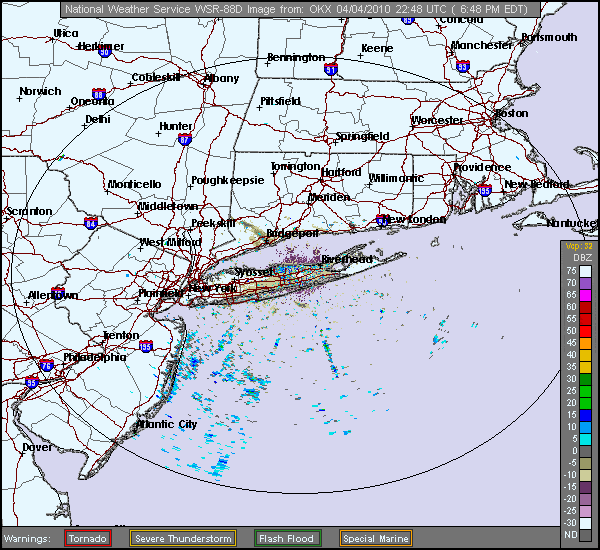Click the Riverhead city label

[347, 259]
